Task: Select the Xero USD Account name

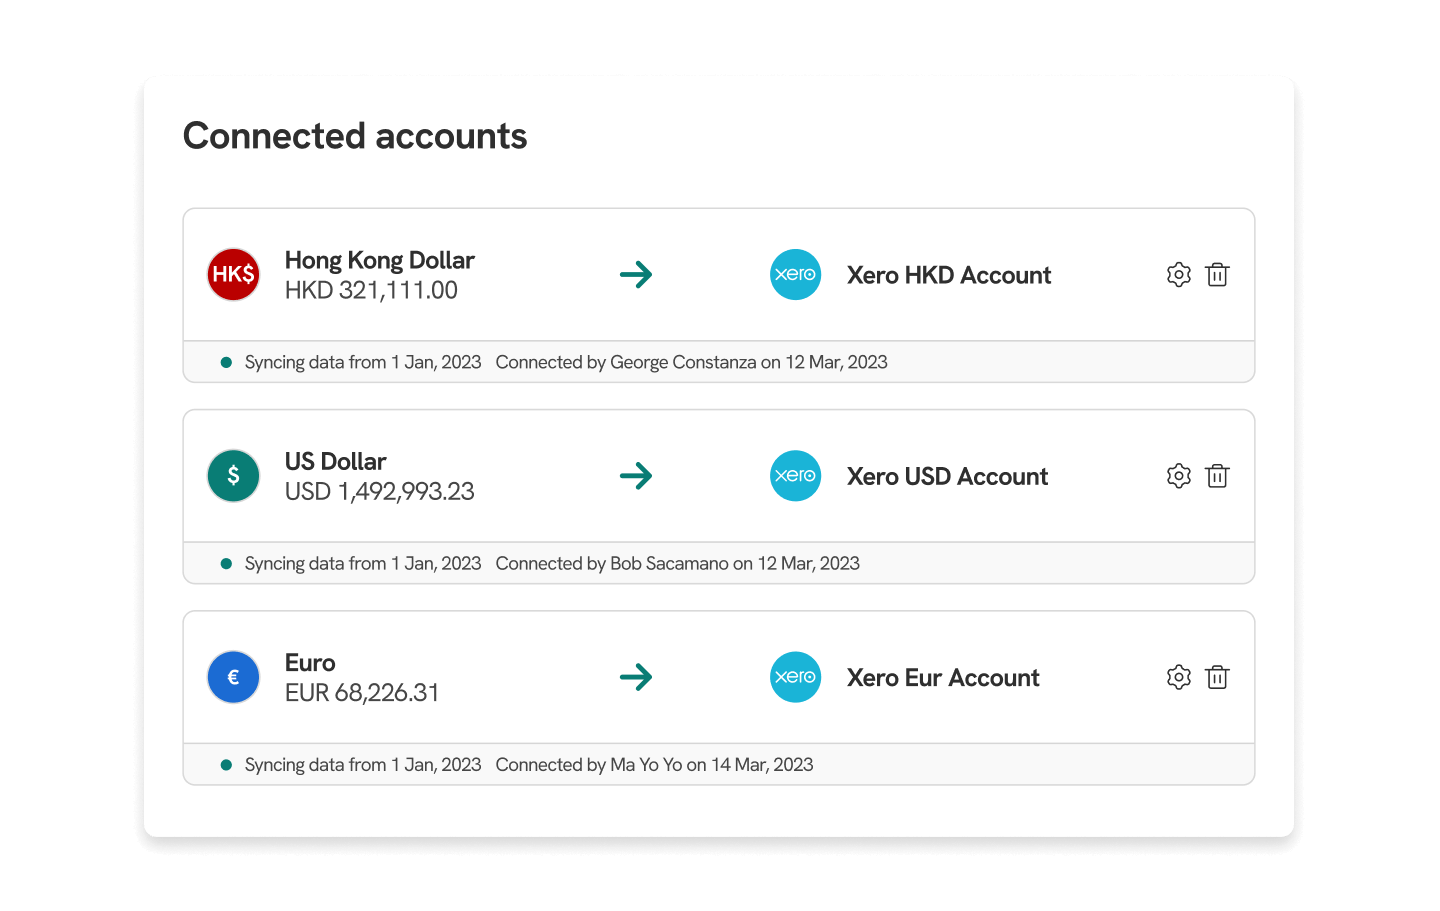Action: point(947,477)
